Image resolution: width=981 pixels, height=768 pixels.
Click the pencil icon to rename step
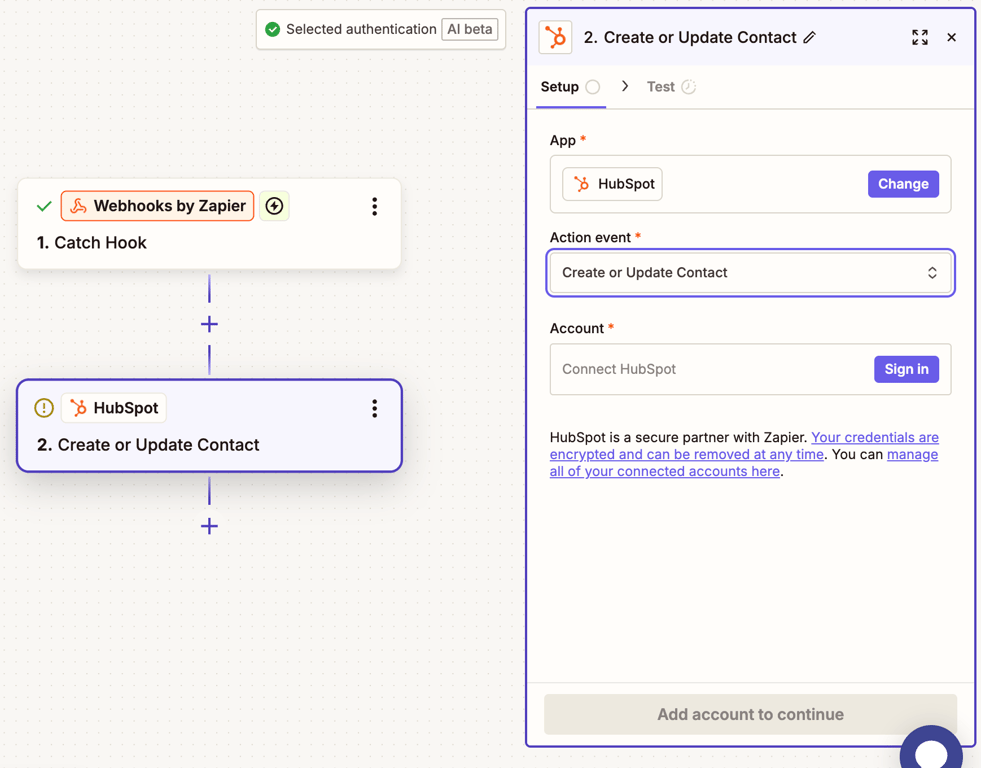click(x=810, y=38)
